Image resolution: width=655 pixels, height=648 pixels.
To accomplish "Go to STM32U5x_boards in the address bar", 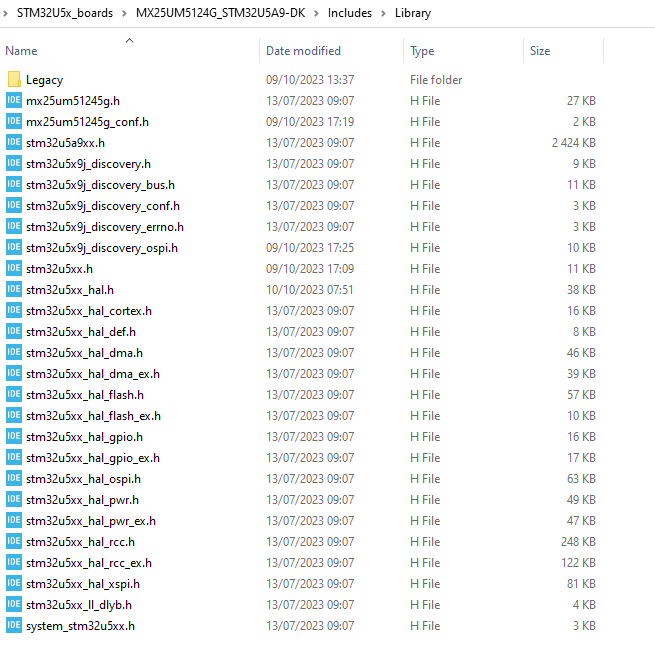I will point(65,13).
